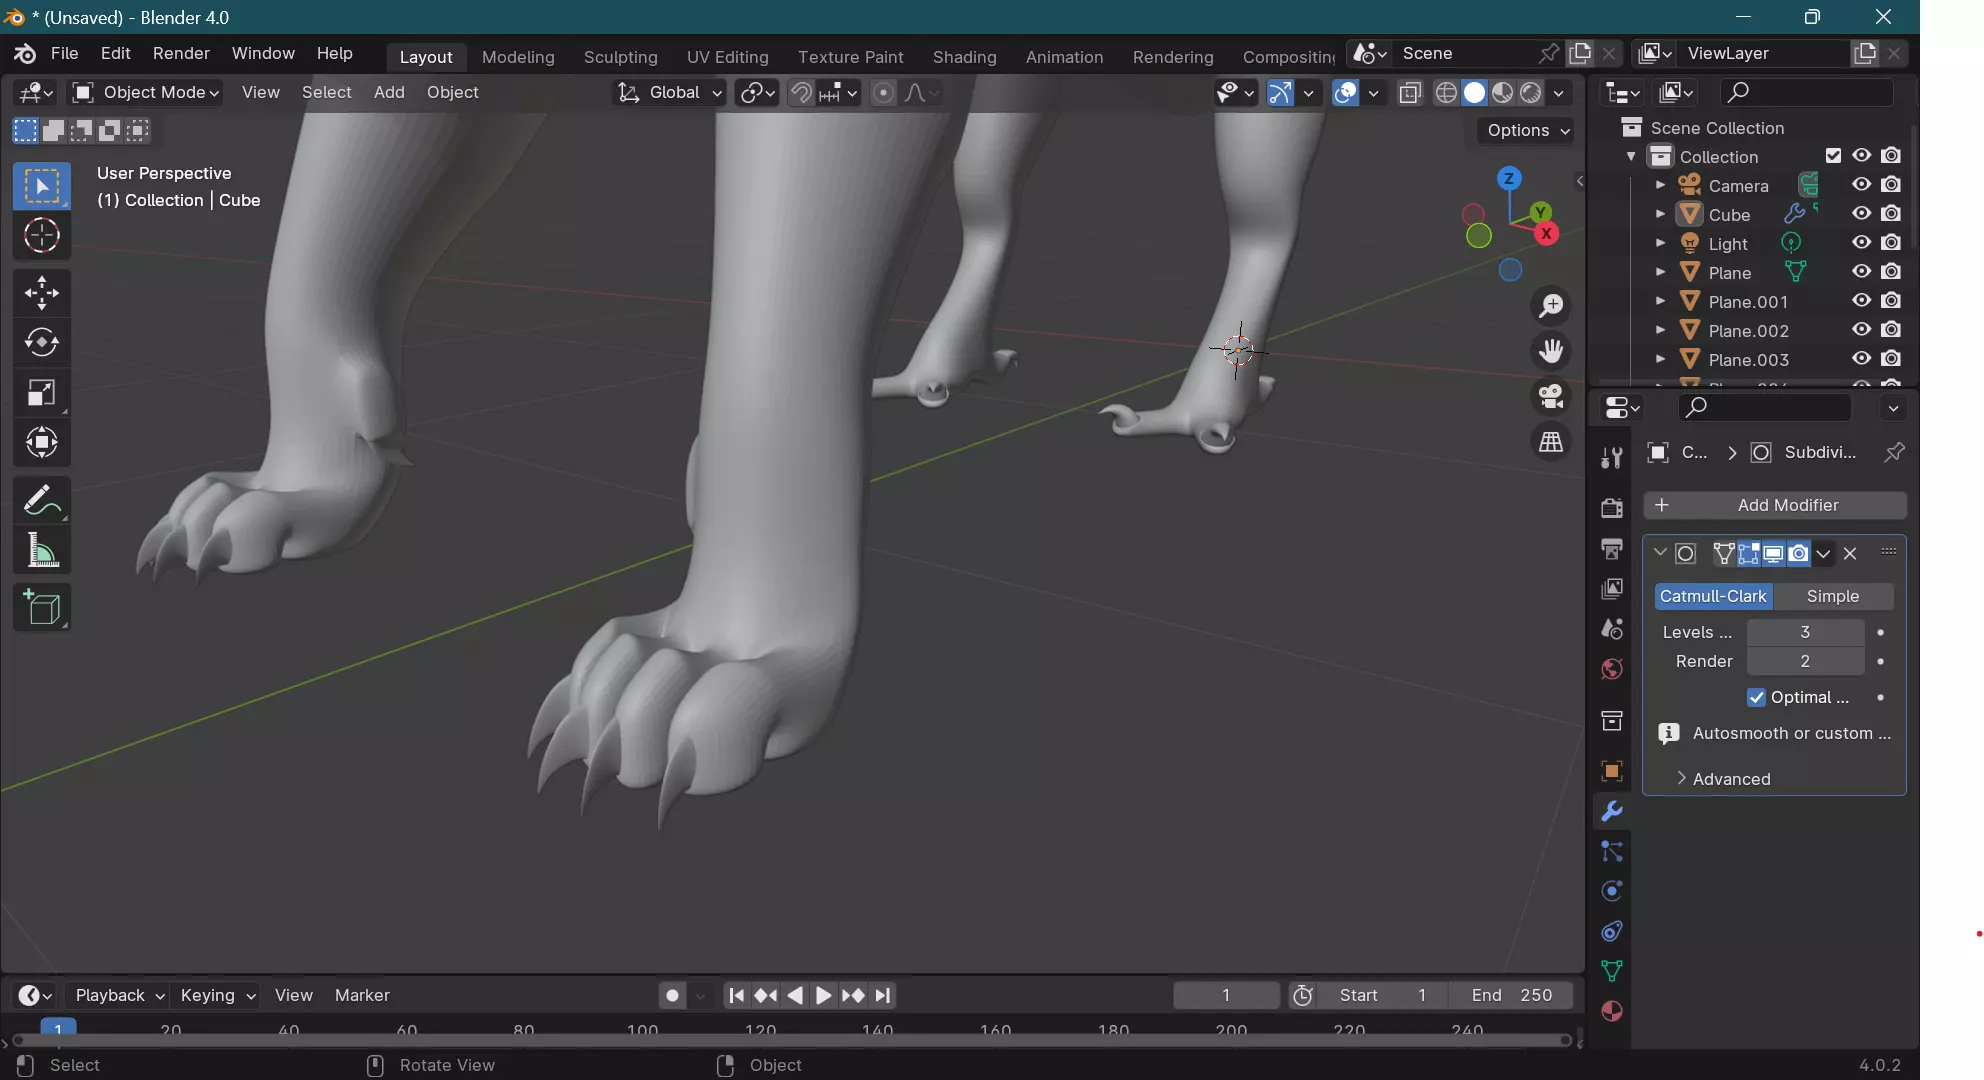Select the Scale tool
The height and width of the screenshot is (1080, 1984).
click(42, 393)
